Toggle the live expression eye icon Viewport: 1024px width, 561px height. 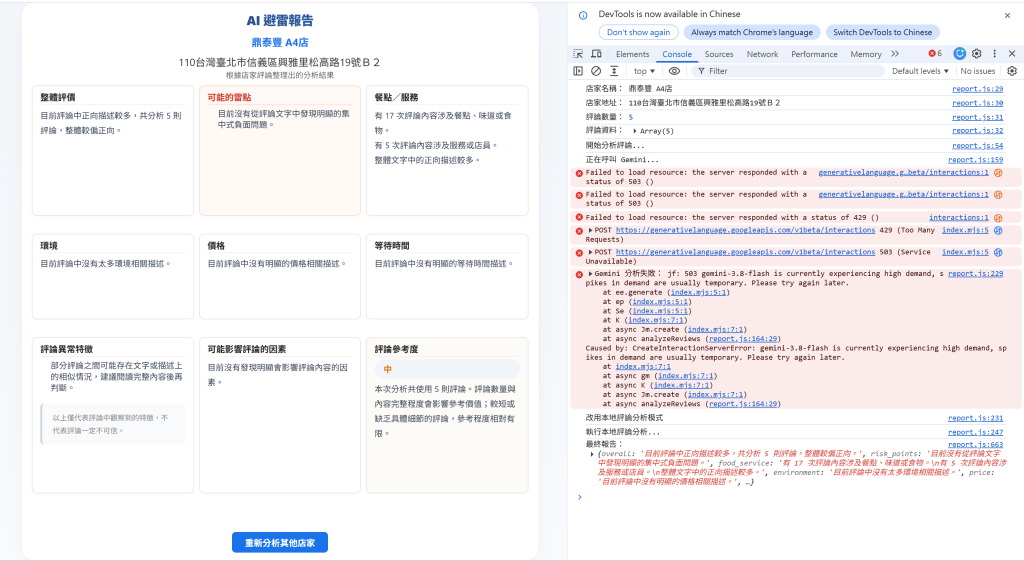[674, 71]
